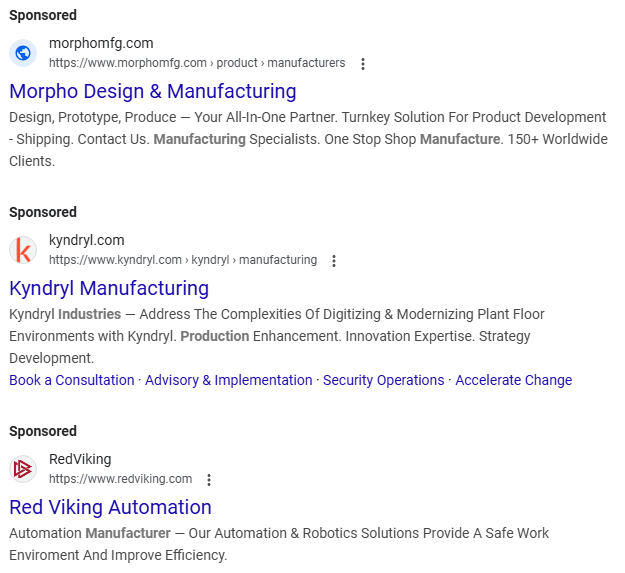Click the morphomfg.com product manufacturers URL
This screenshot has width=625, height=573.
click(x=197, y=63)
